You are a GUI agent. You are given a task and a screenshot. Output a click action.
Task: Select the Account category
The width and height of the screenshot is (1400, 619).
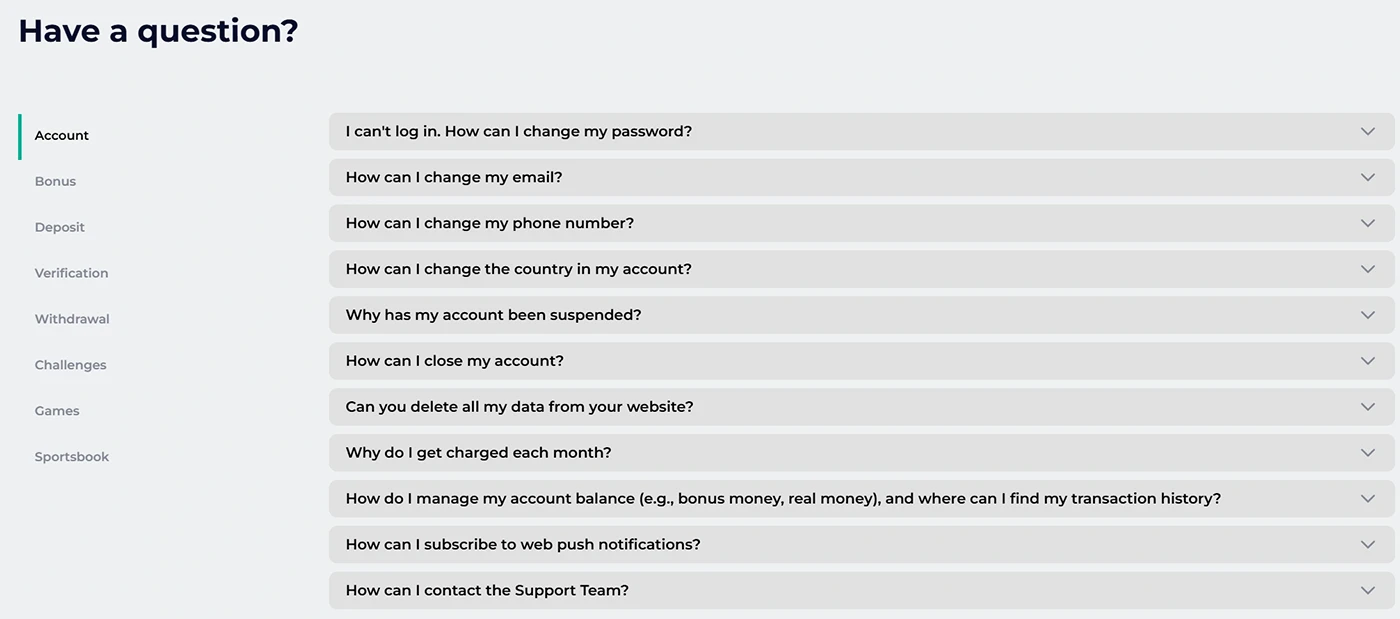point(61,135)
